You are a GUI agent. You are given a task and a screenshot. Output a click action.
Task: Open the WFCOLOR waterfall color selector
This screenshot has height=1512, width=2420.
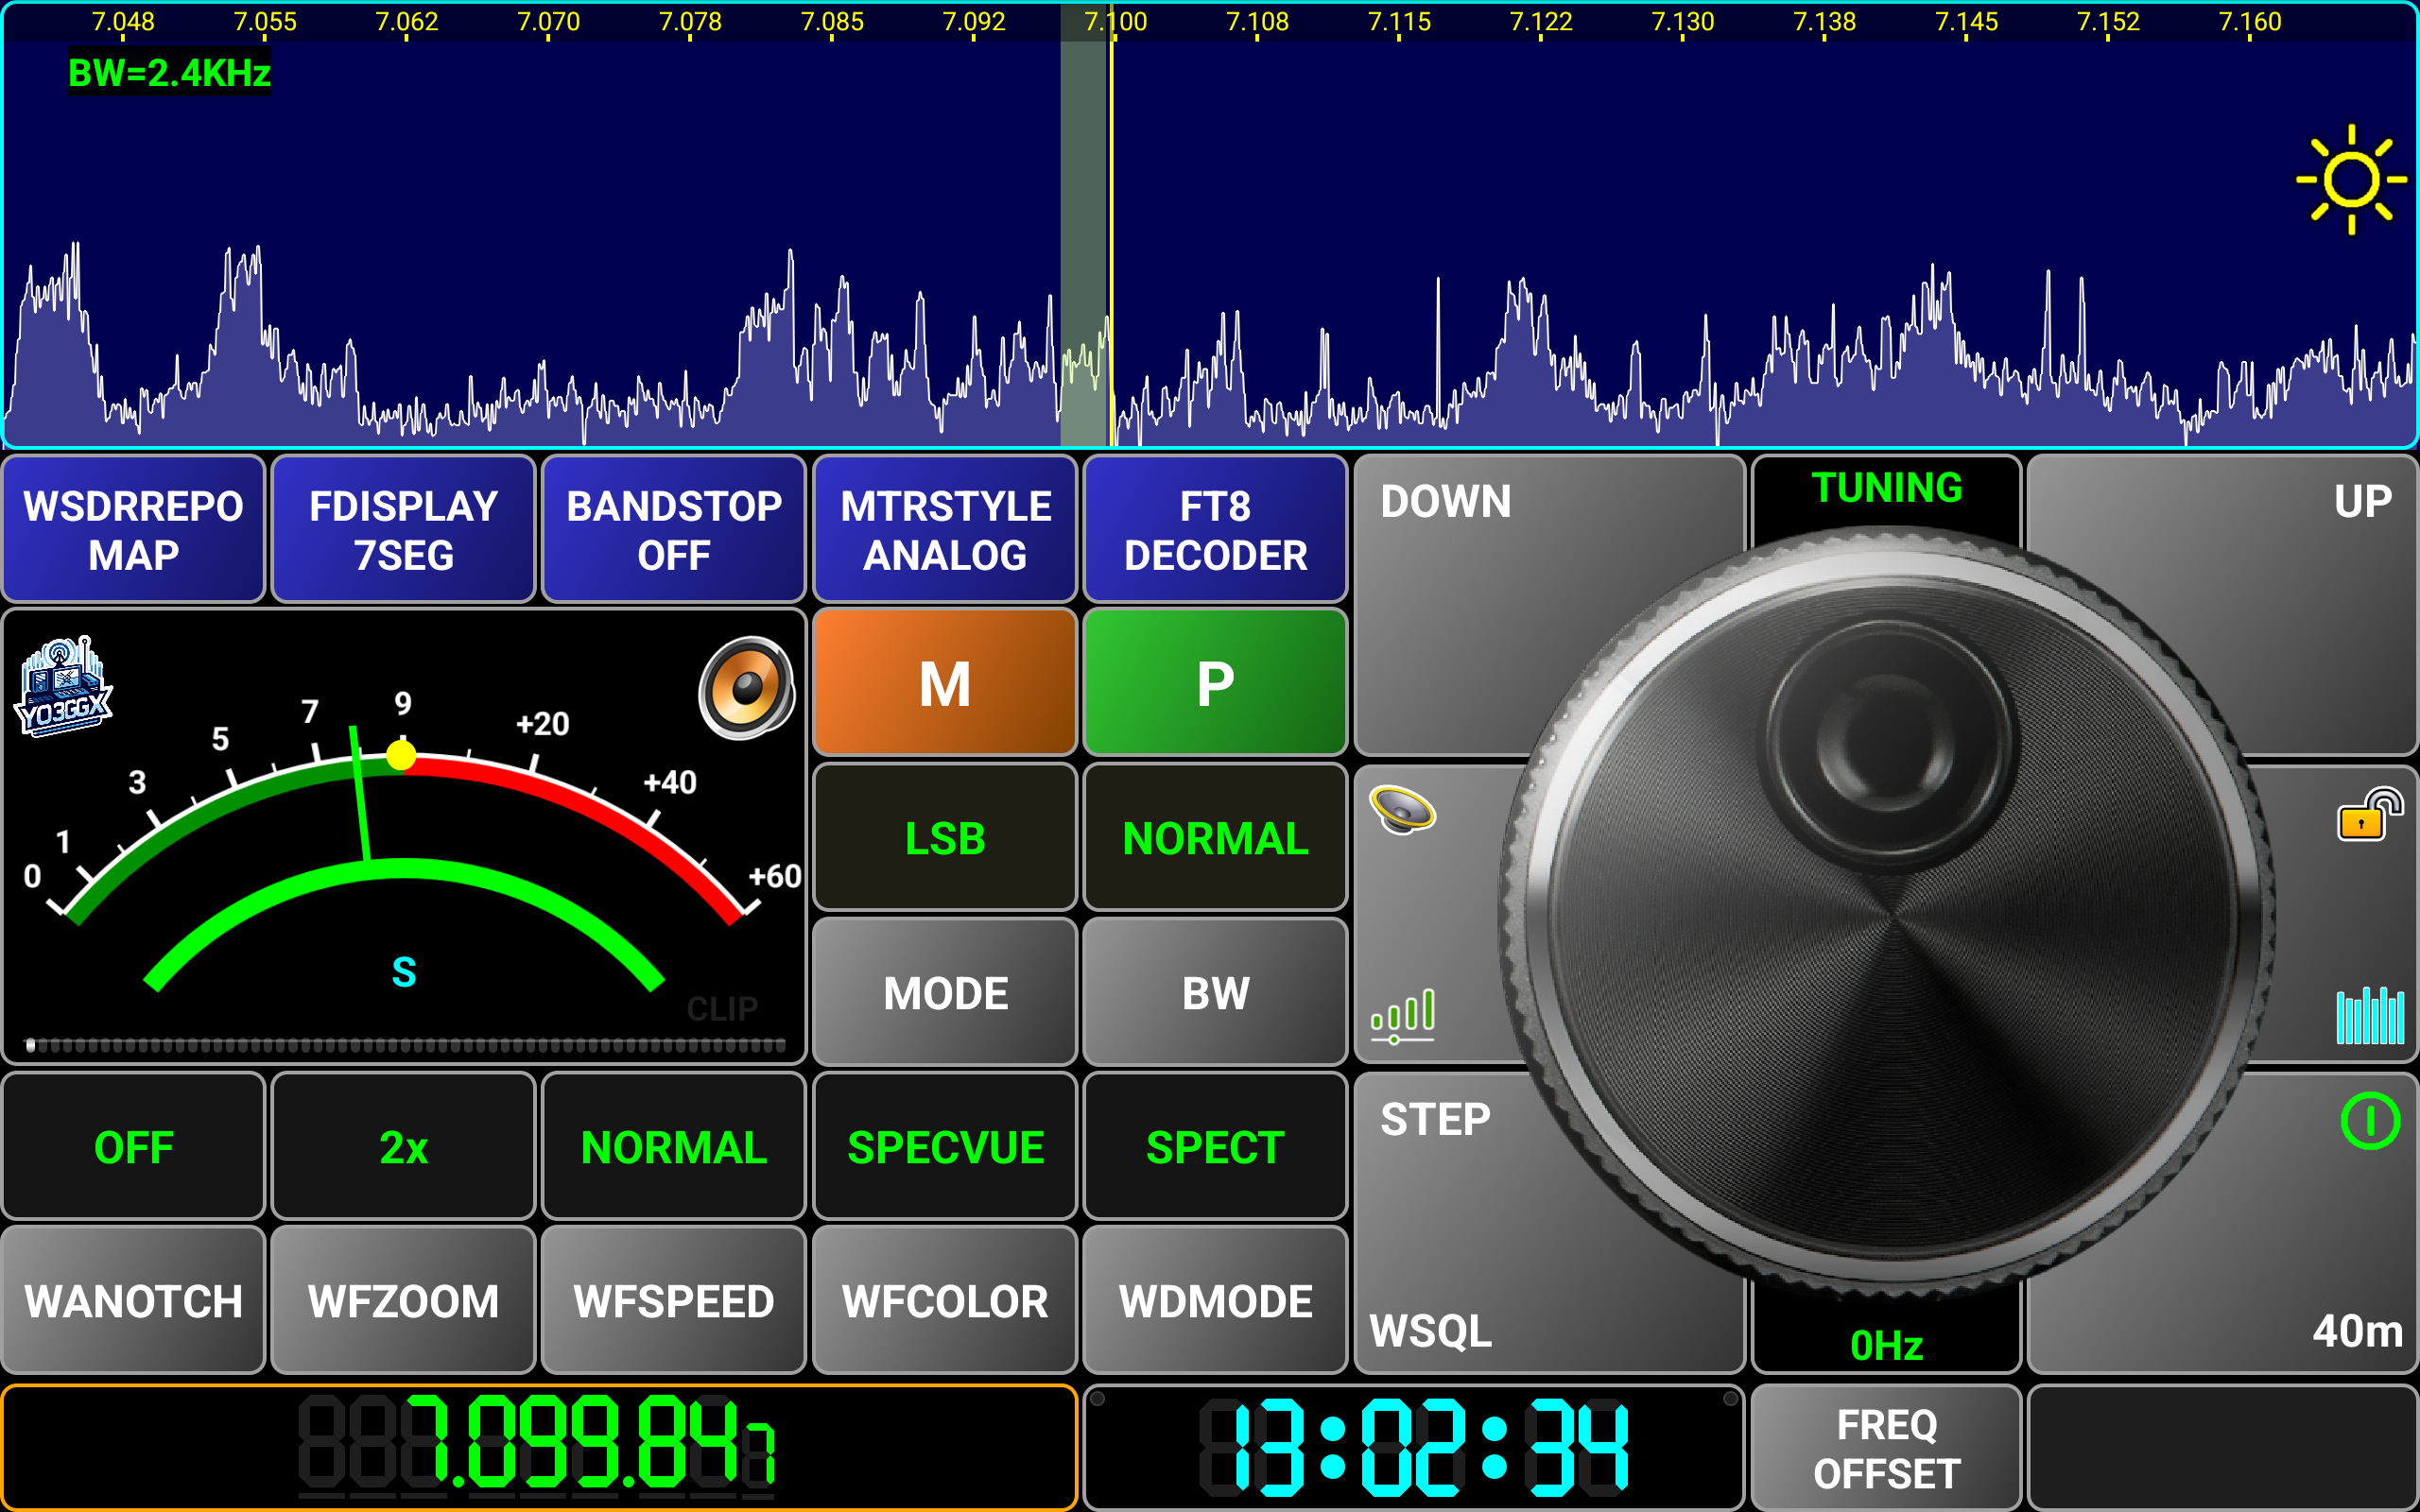point(945,1301)
